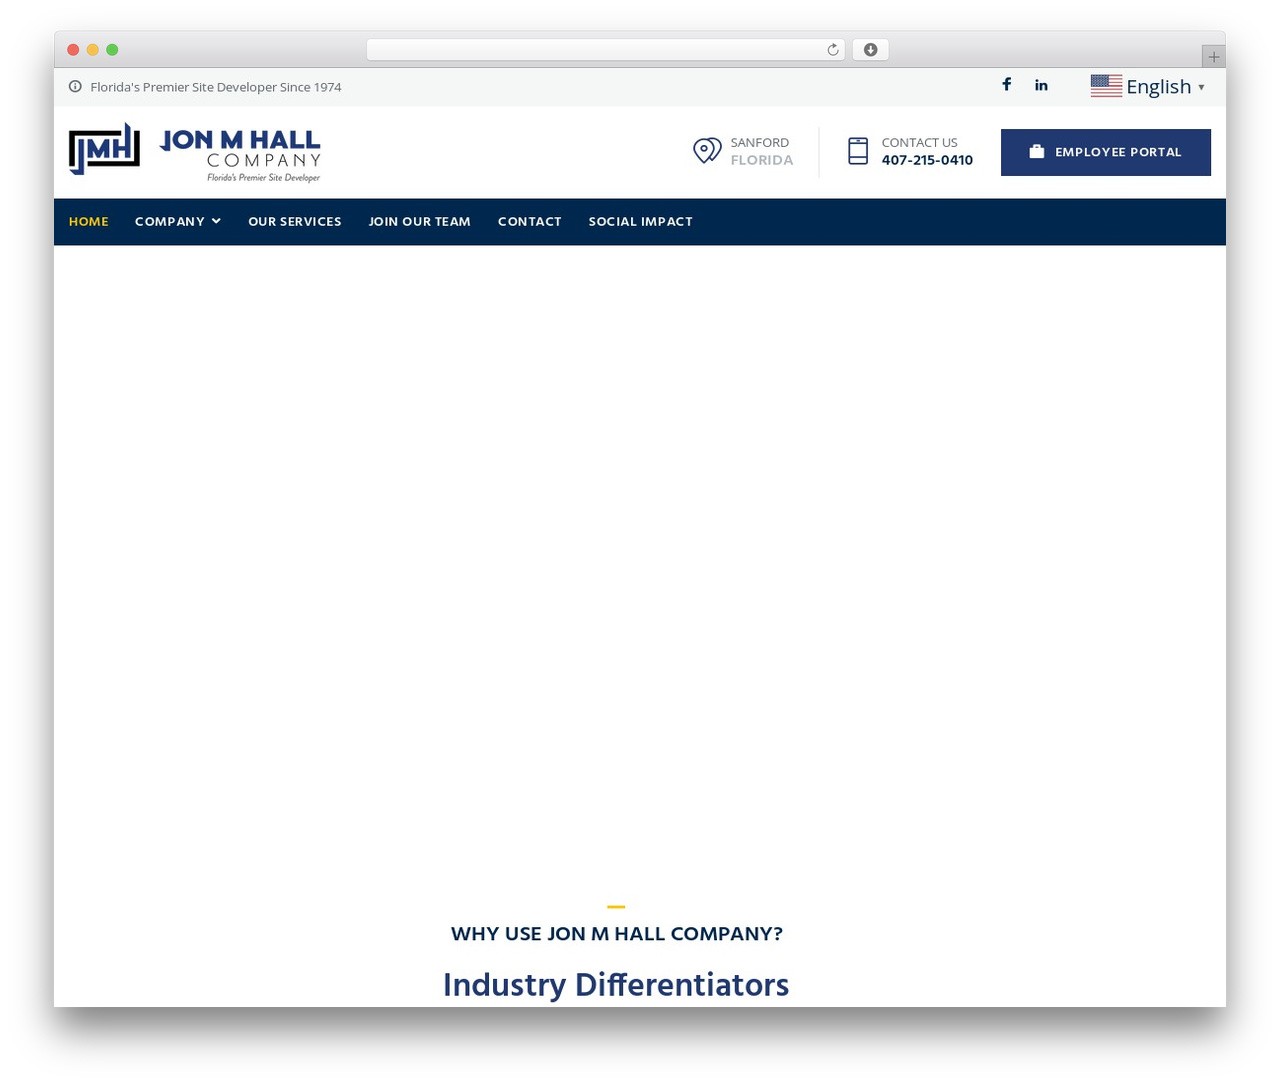This screenshot has width=1280, height=1084.
Task: Select the Company menu label
Action: [x=170, y=222]
